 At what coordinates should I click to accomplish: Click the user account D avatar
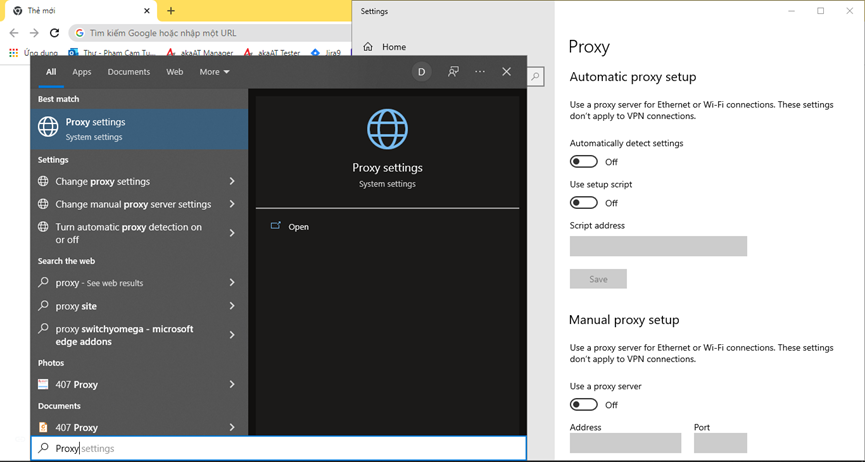tap(421, 72)
